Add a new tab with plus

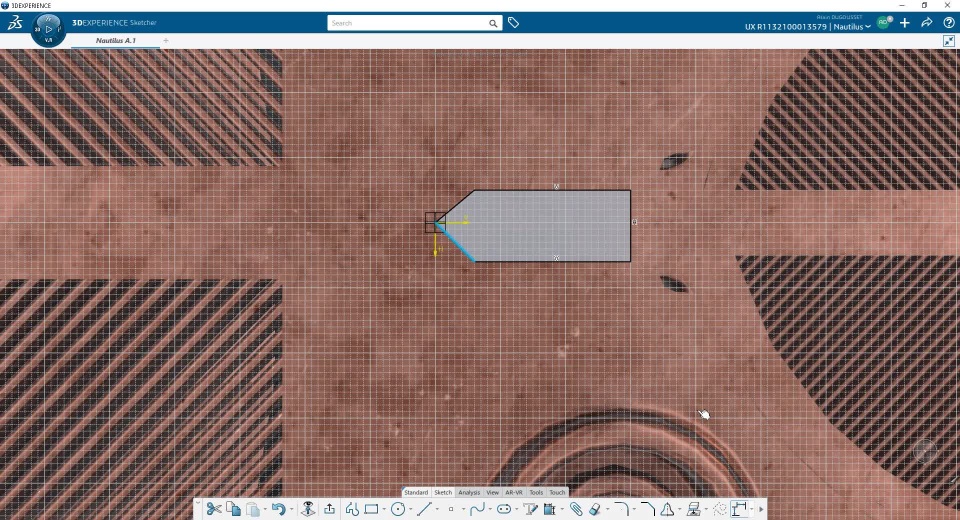166,40
